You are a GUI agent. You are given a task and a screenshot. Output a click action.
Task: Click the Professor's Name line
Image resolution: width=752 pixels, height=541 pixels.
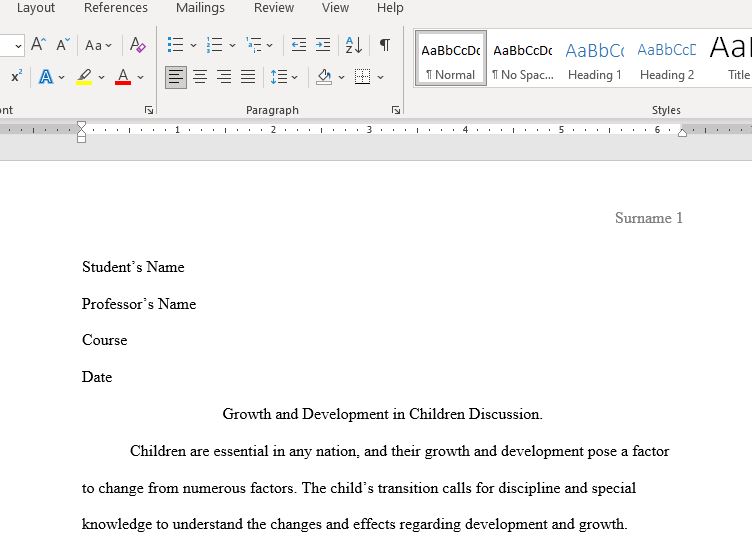pos(139,304)
